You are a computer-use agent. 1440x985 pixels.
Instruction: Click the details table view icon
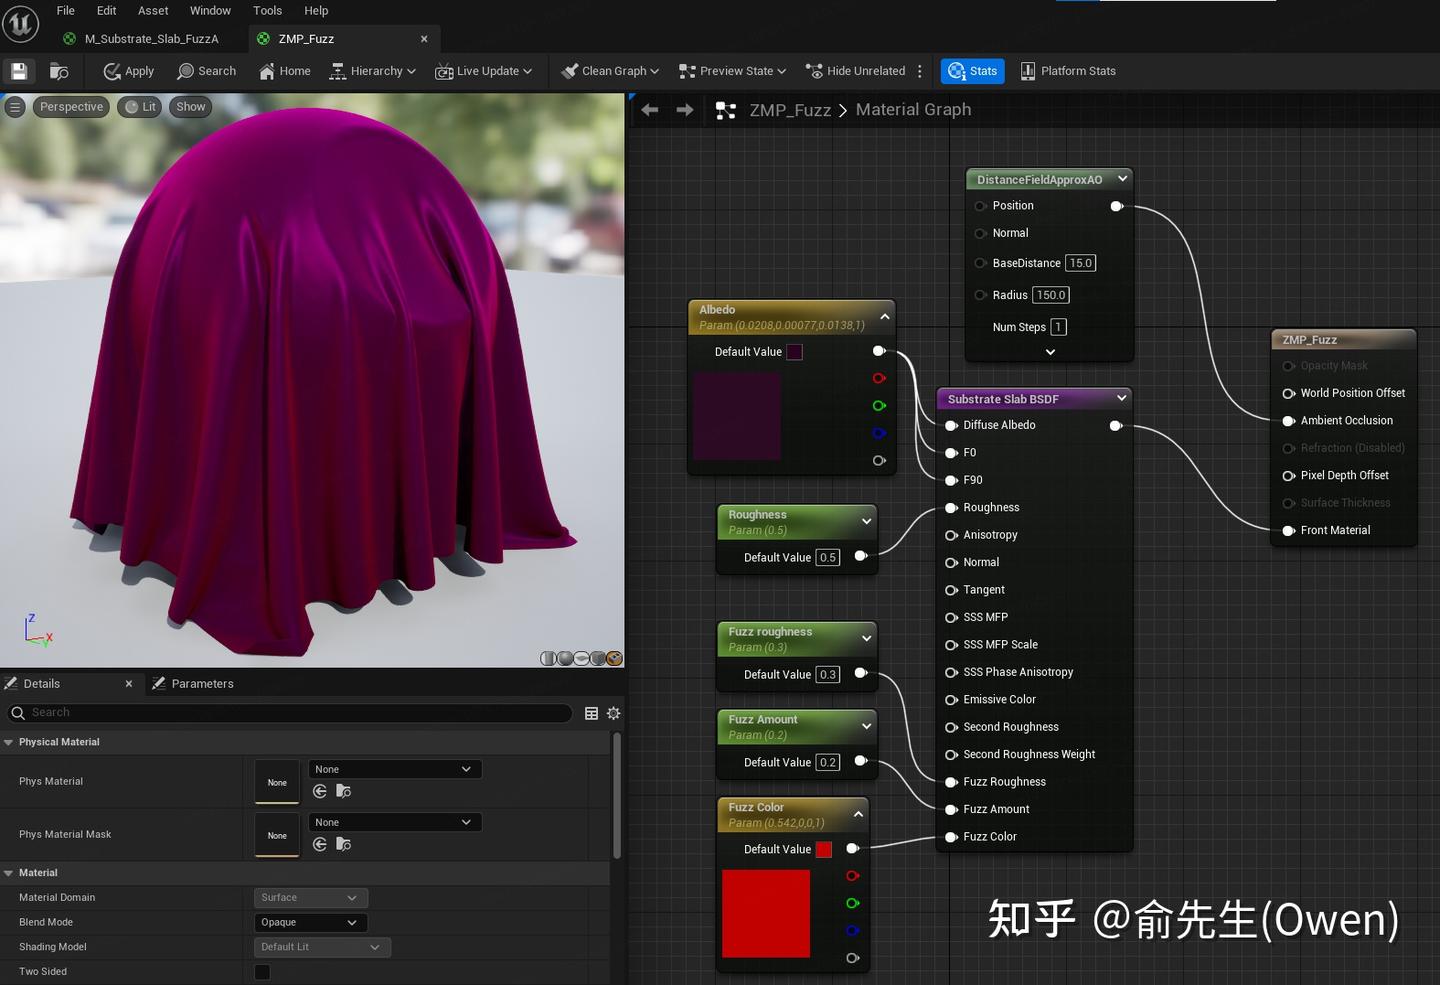(591, 713)
